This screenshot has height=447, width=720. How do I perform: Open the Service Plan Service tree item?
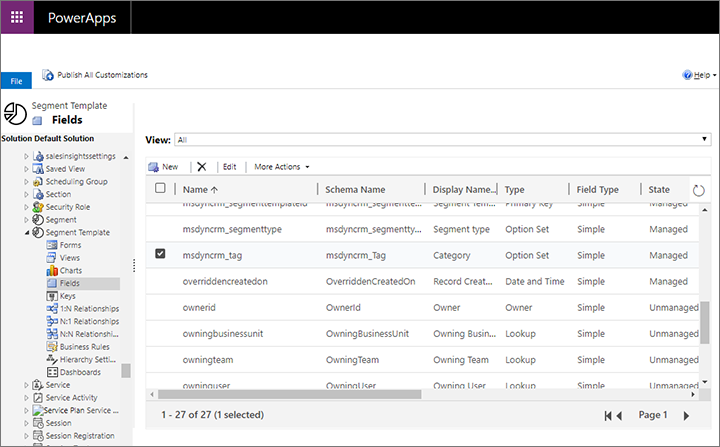(x=81, y=410)
